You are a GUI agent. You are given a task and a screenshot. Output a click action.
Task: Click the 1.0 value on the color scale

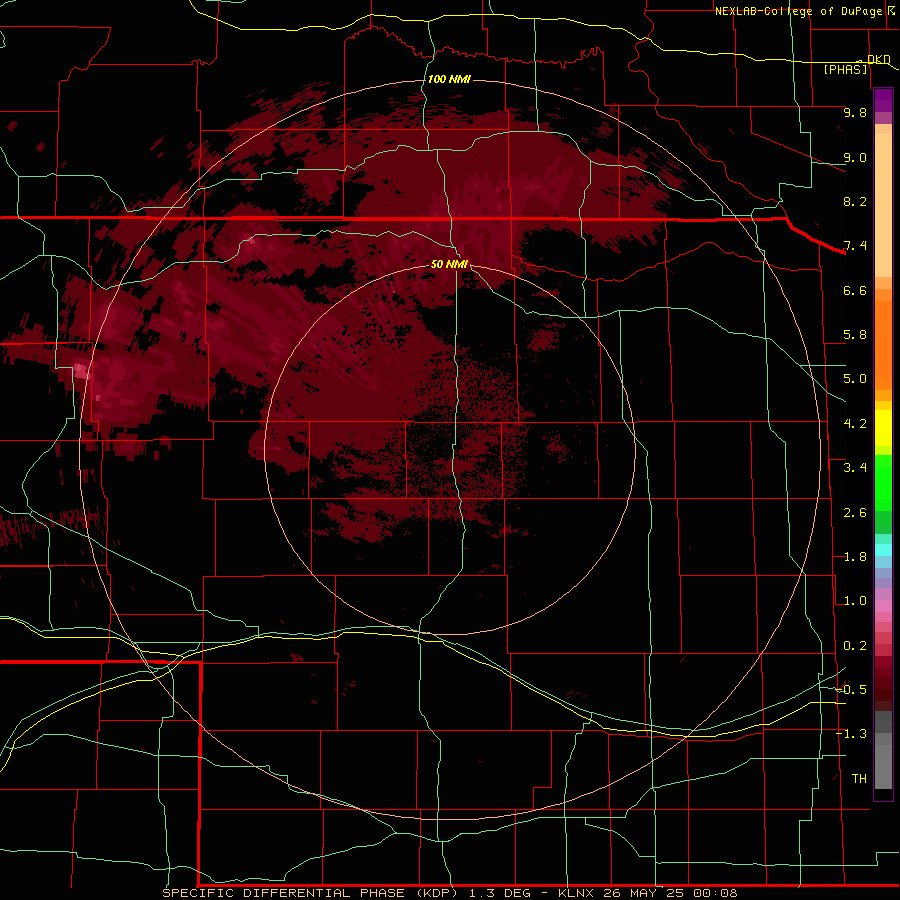point(855,601)
